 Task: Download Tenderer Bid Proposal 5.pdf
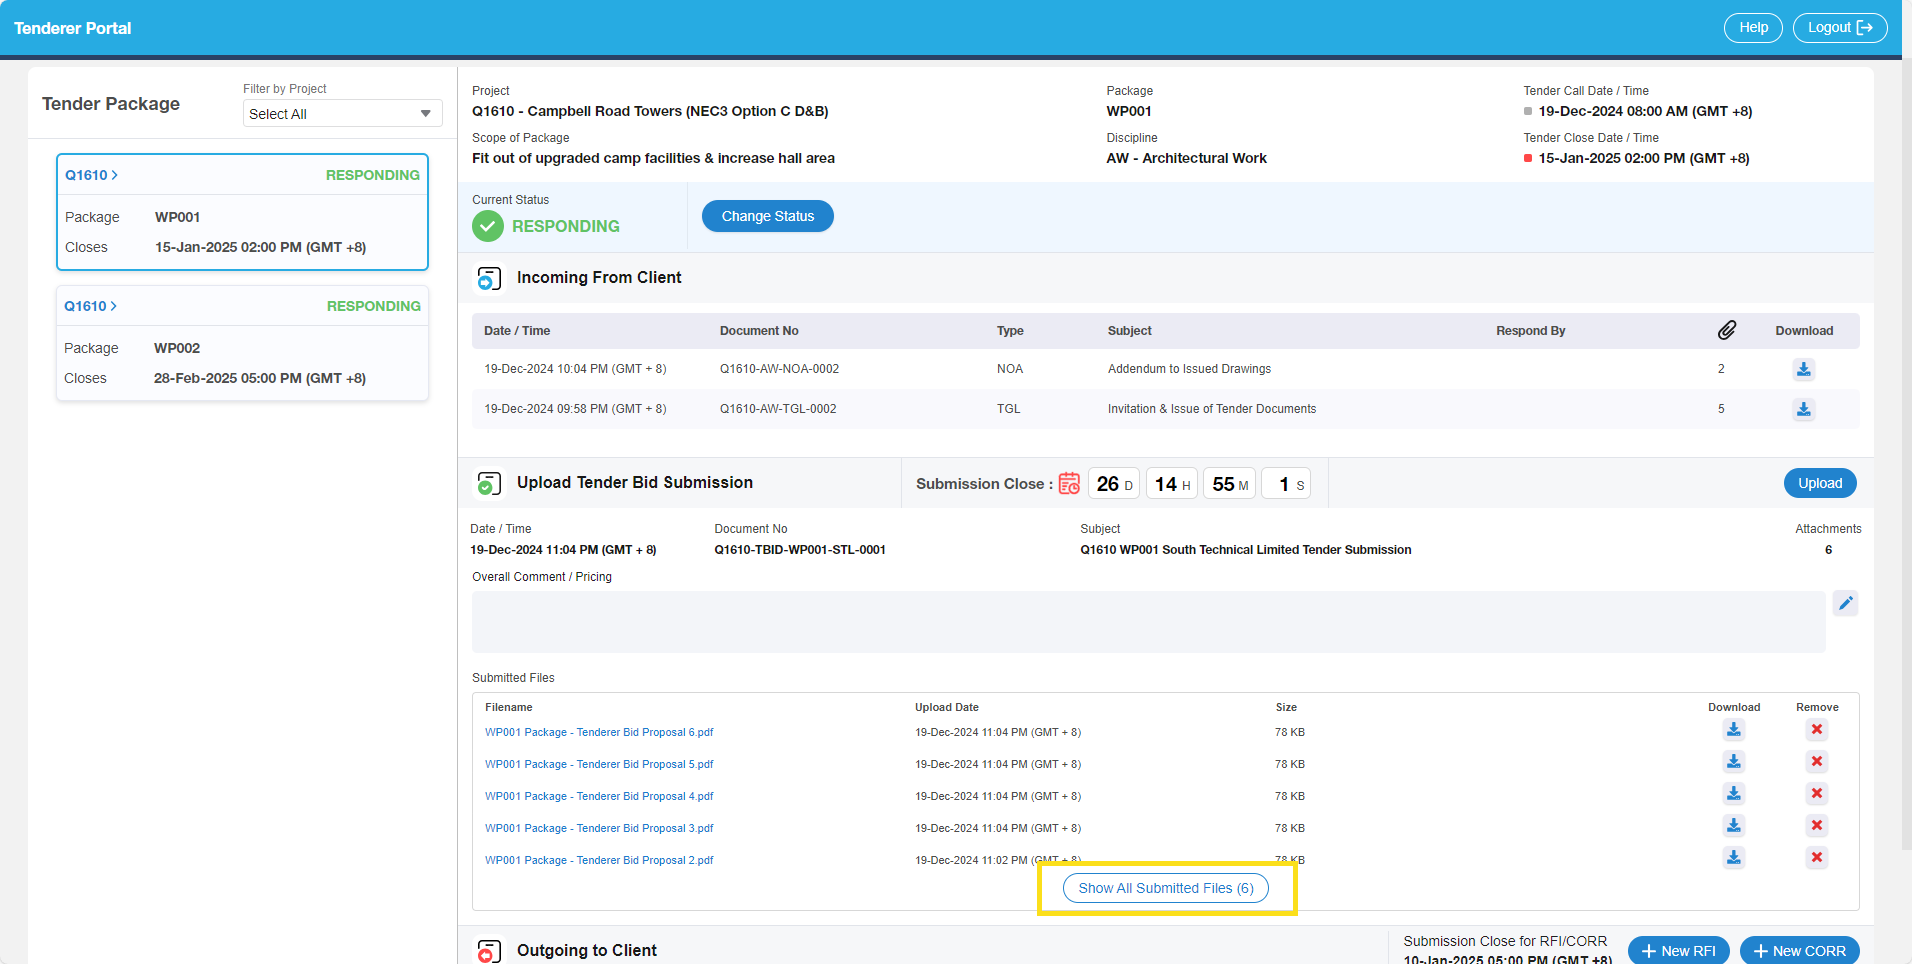point(1734,762)
